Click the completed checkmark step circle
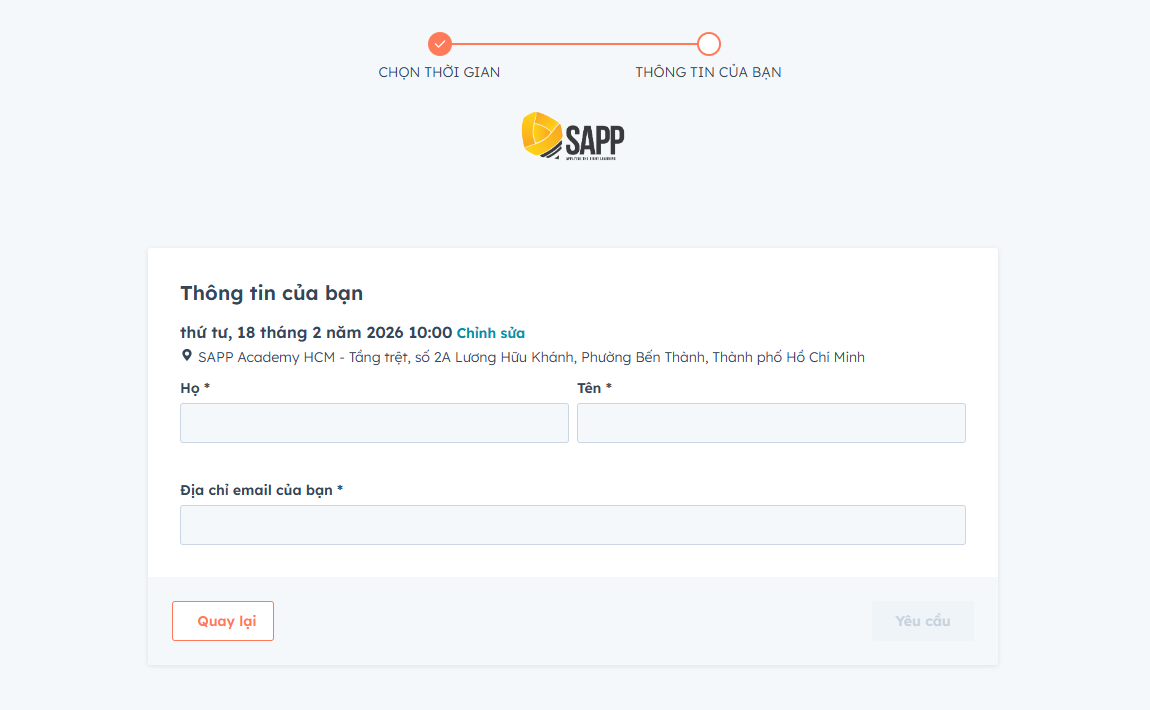This screenshot has height=710, width=1150. click(x=440, y=44)
